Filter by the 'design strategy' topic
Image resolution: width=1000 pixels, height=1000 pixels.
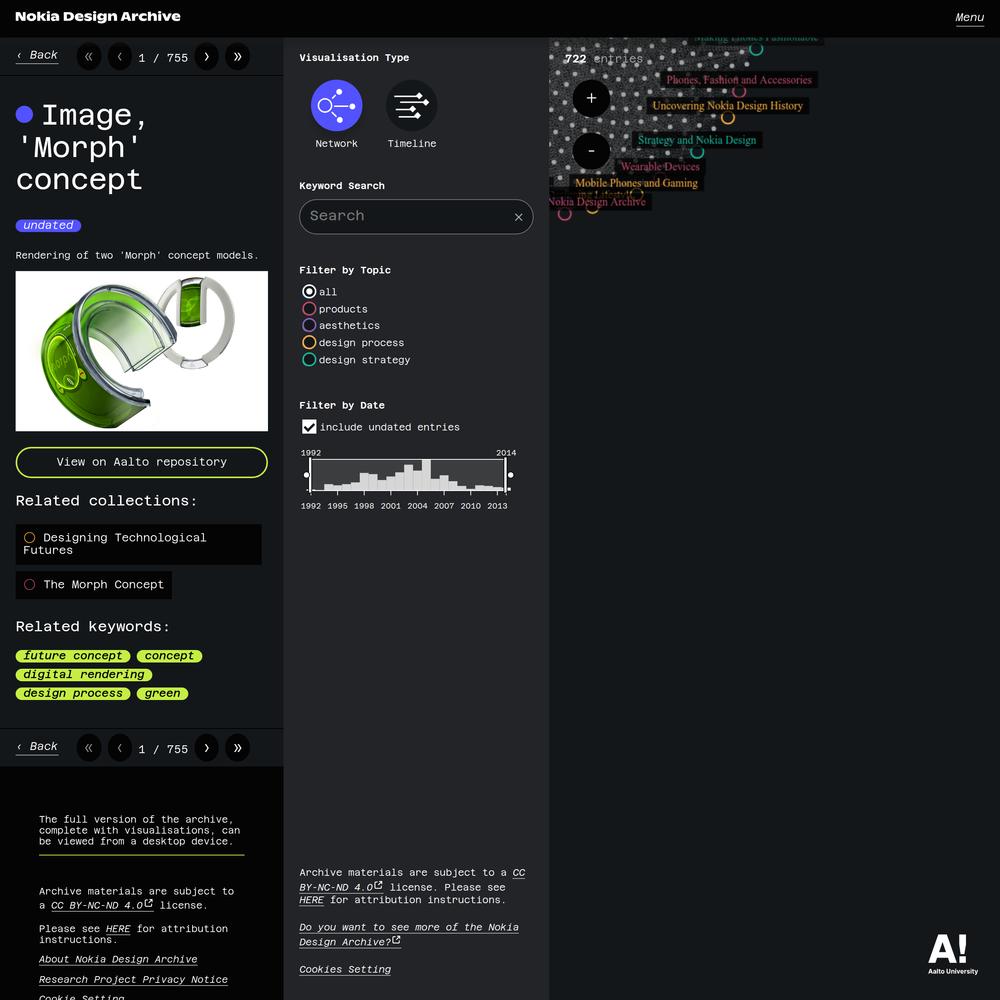[309, 360]
